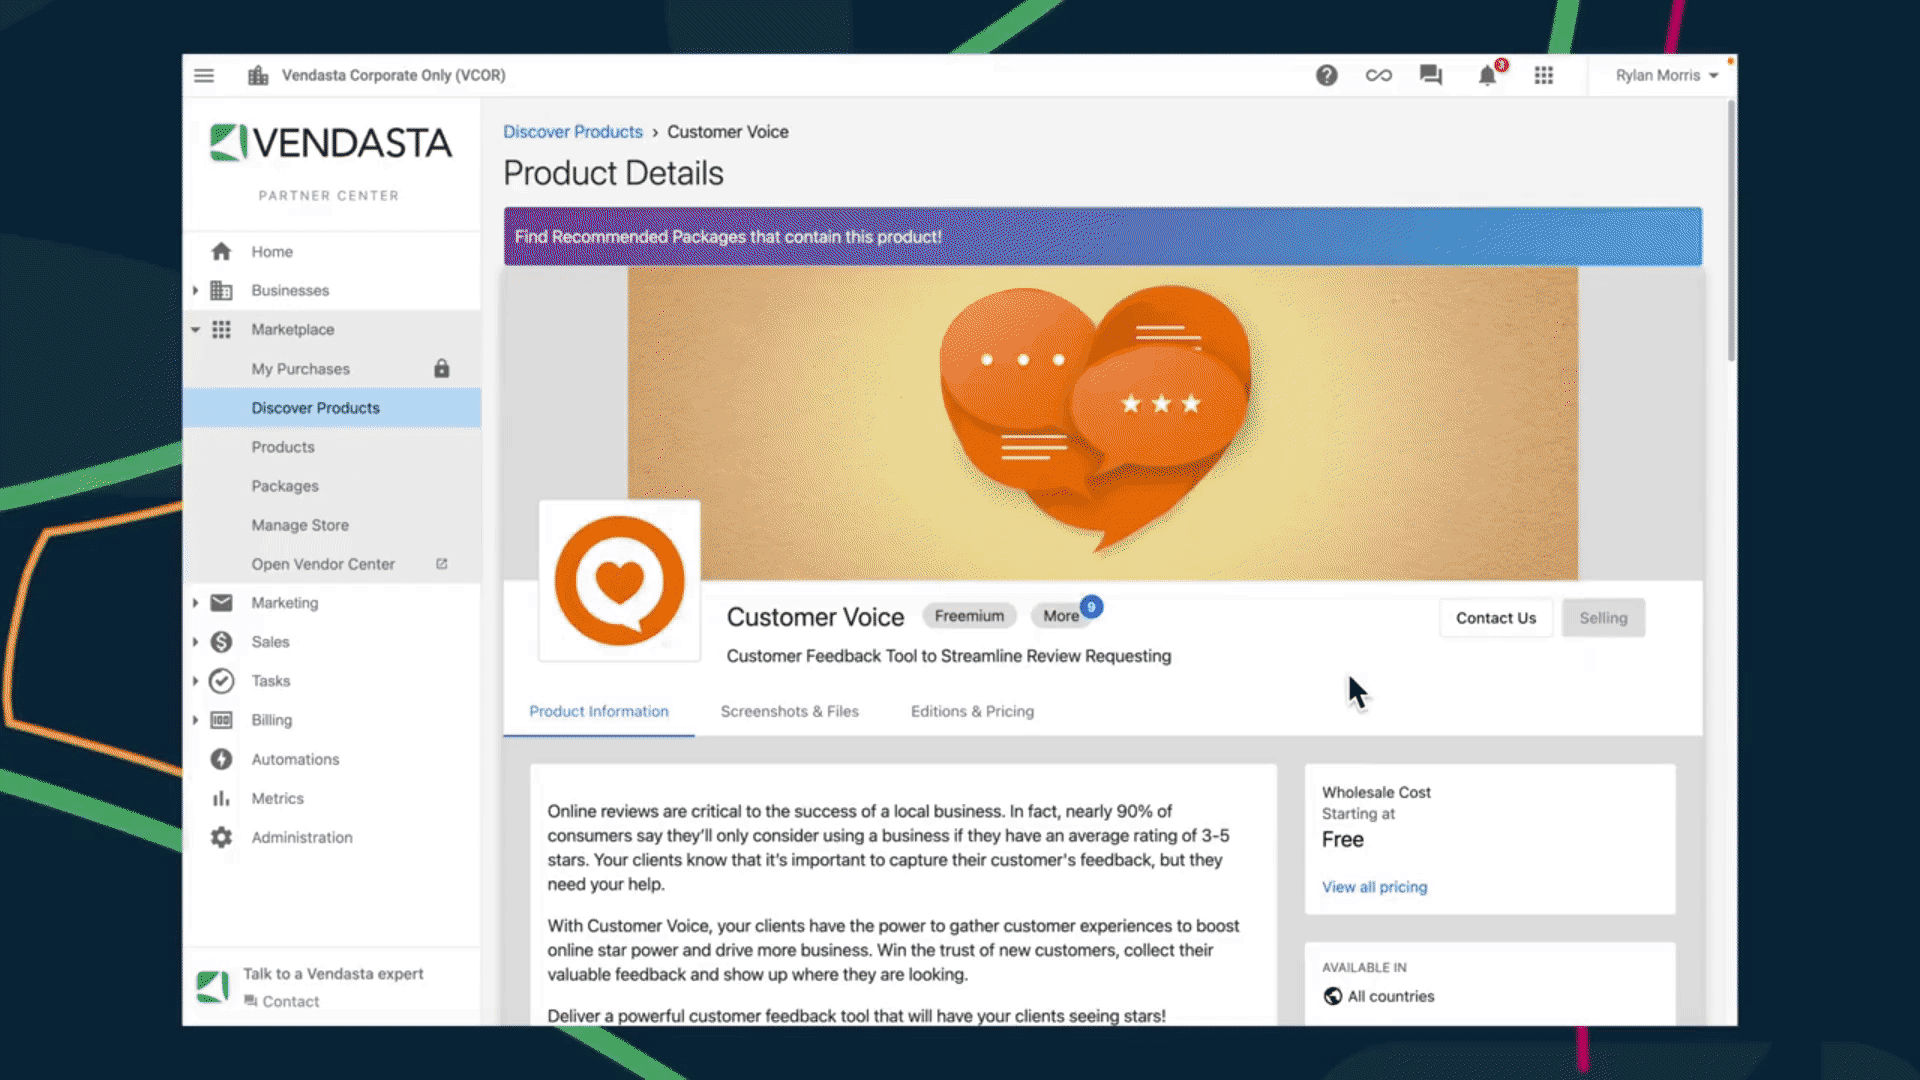This screenshot has width=1920, height=1080.
Task: Click the My Purchases lock icon toggle
Action: click(443, 368)
